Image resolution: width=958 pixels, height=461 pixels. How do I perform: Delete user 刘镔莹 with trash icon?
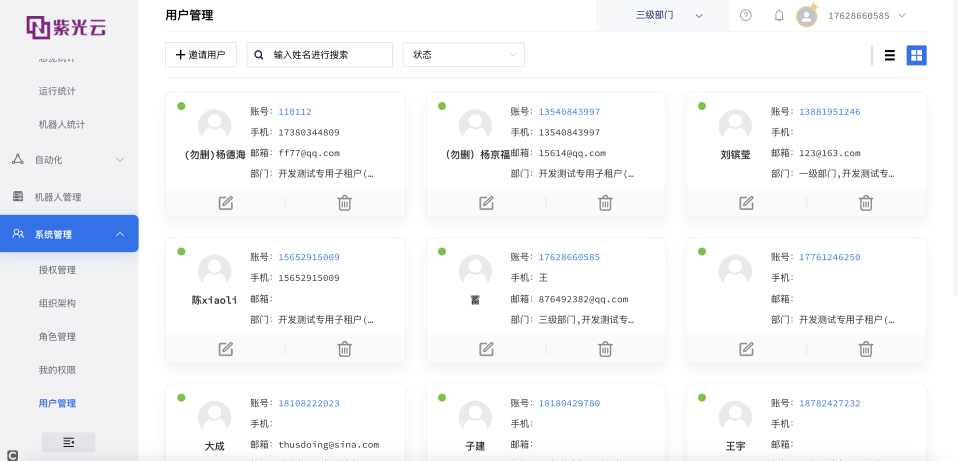click(866, 203)
